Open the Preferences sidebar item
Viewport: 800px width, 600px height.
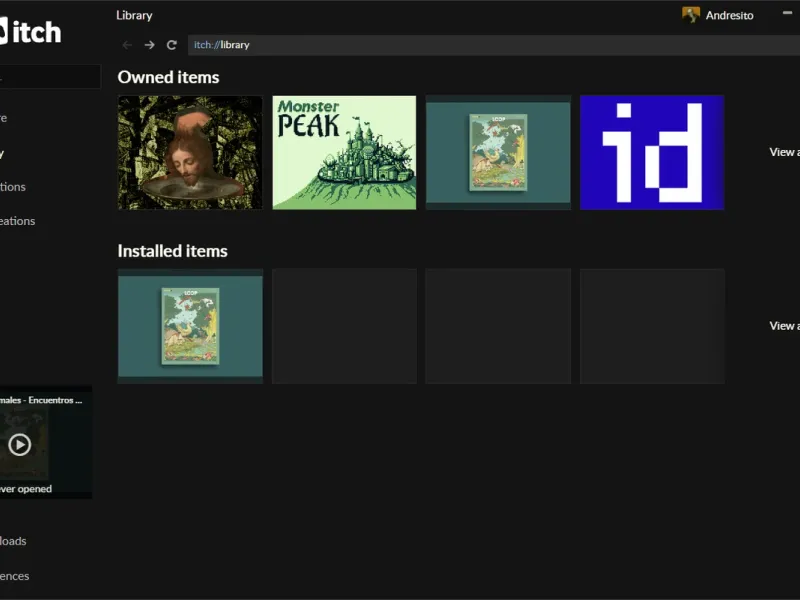point(15,576)
